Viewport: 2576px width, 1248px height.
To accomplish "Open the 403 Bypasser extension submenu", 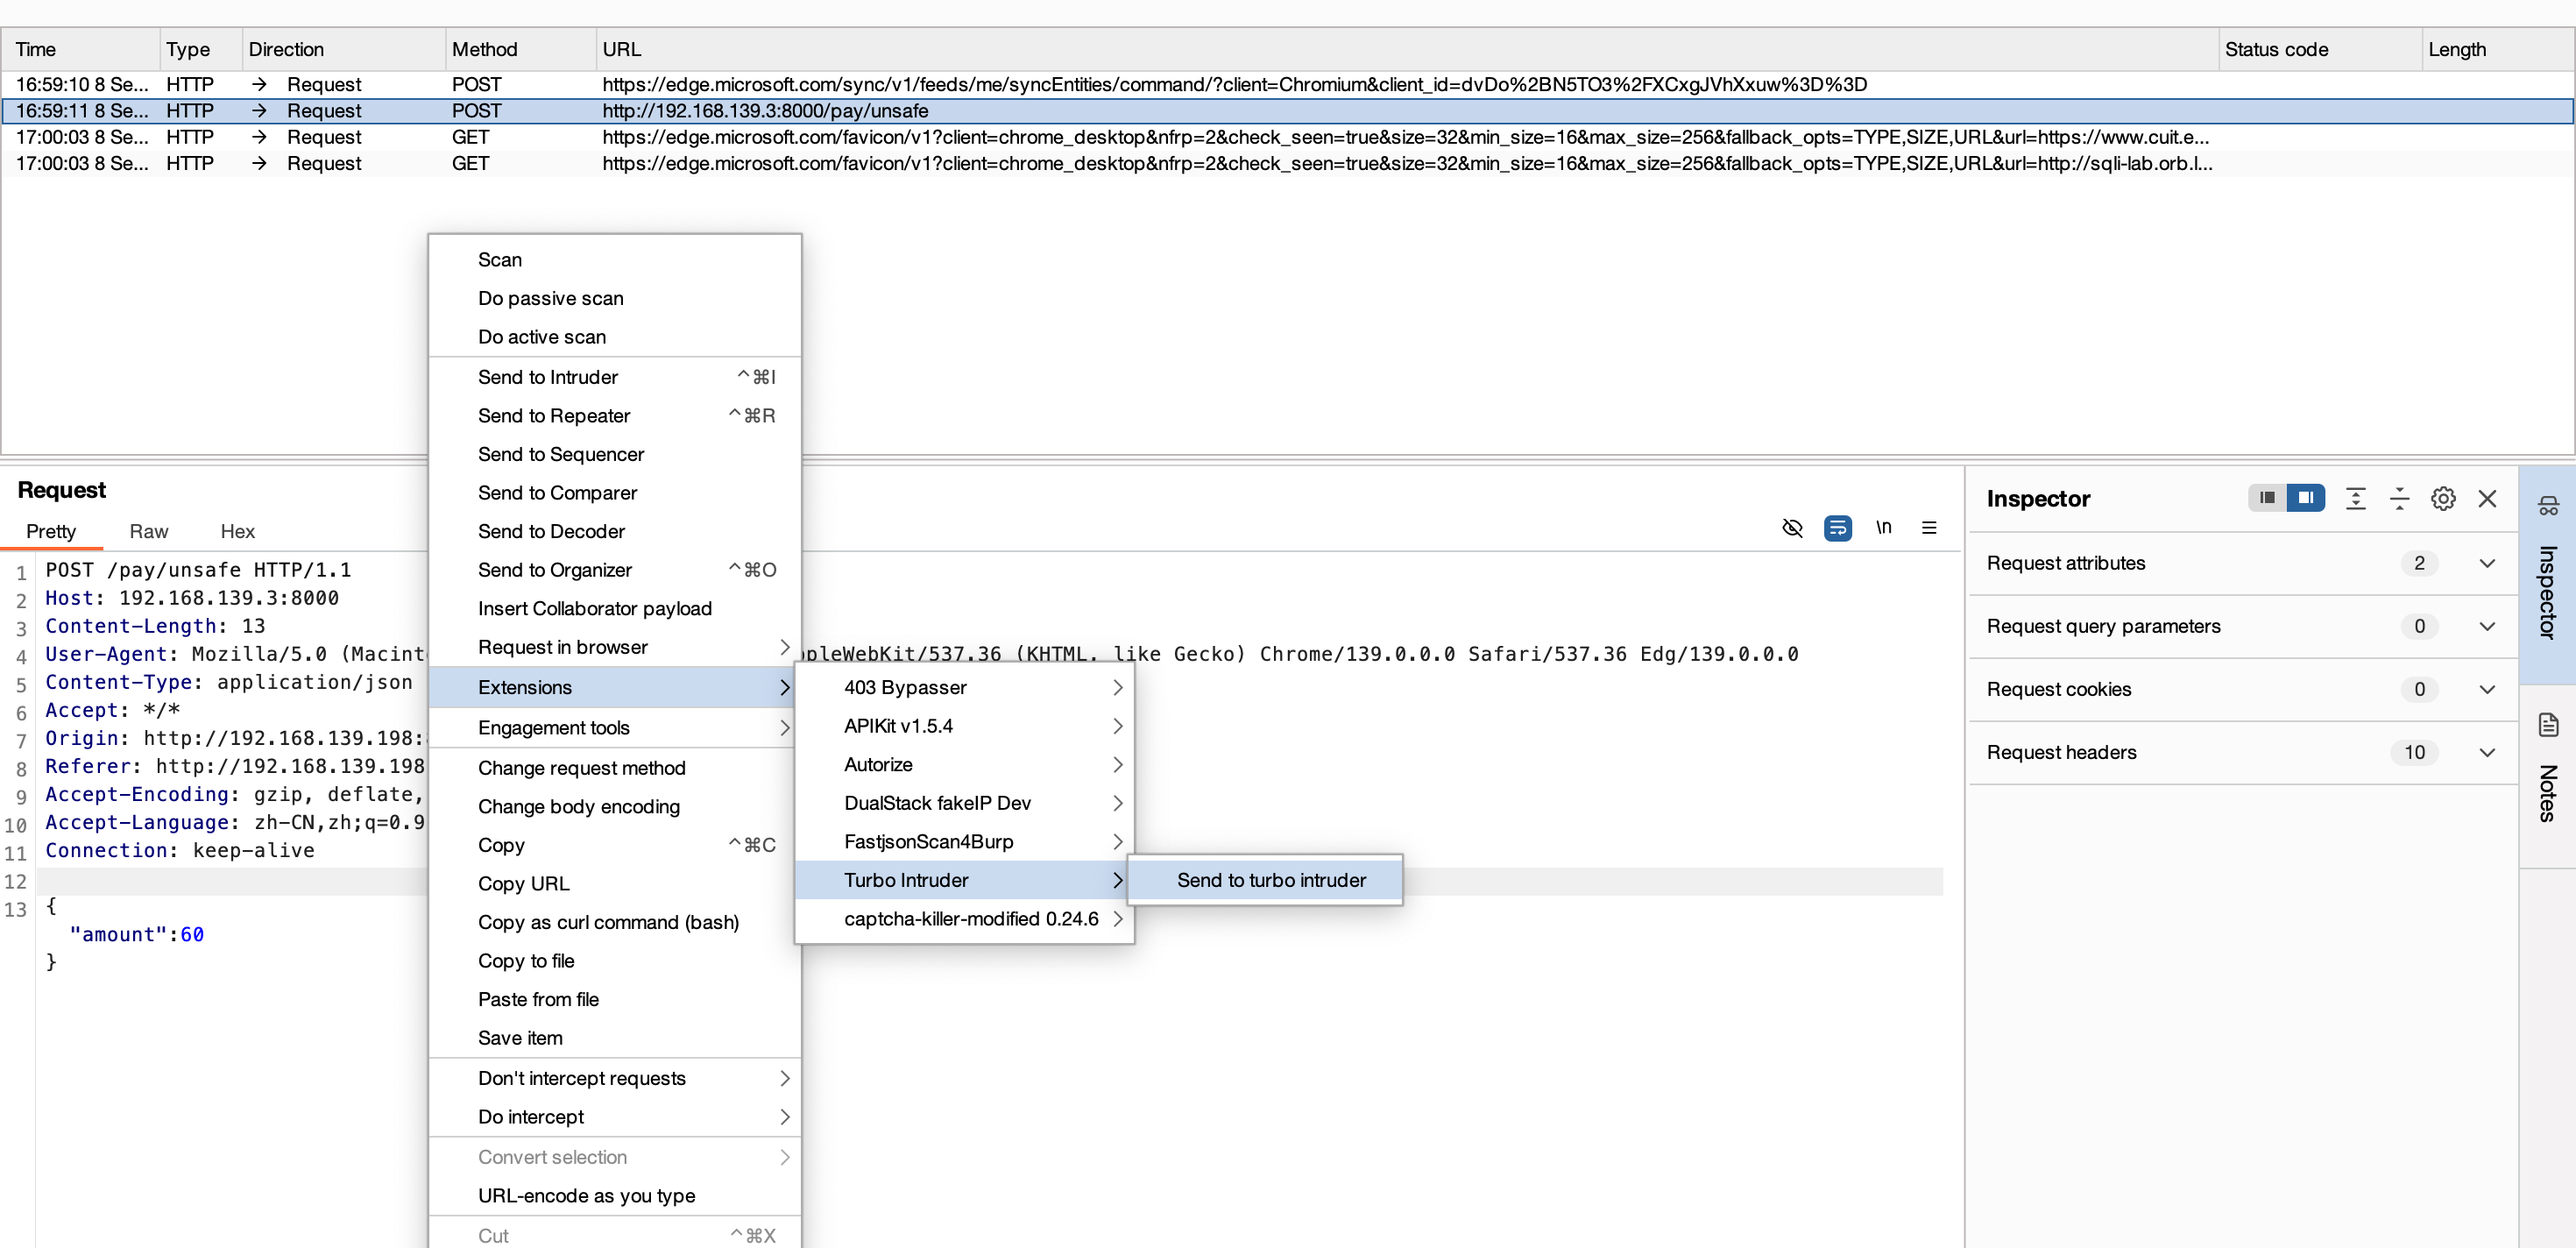I will coord(965,687).
